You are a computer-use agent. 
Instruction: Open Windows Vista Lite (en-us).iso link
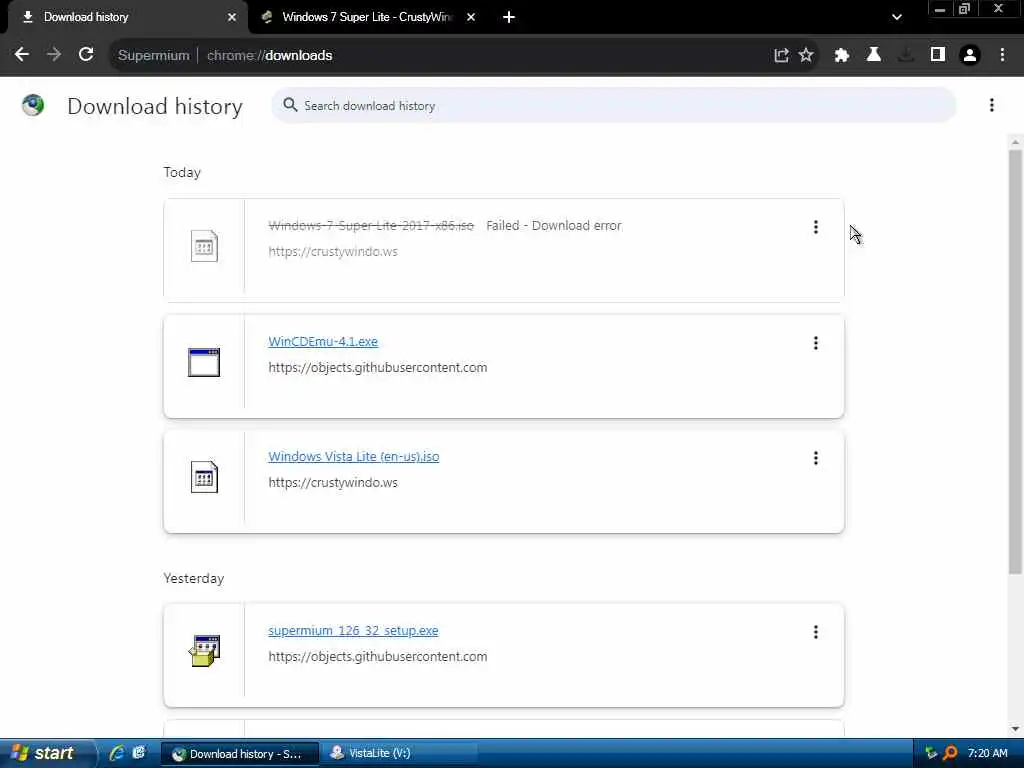353,456
